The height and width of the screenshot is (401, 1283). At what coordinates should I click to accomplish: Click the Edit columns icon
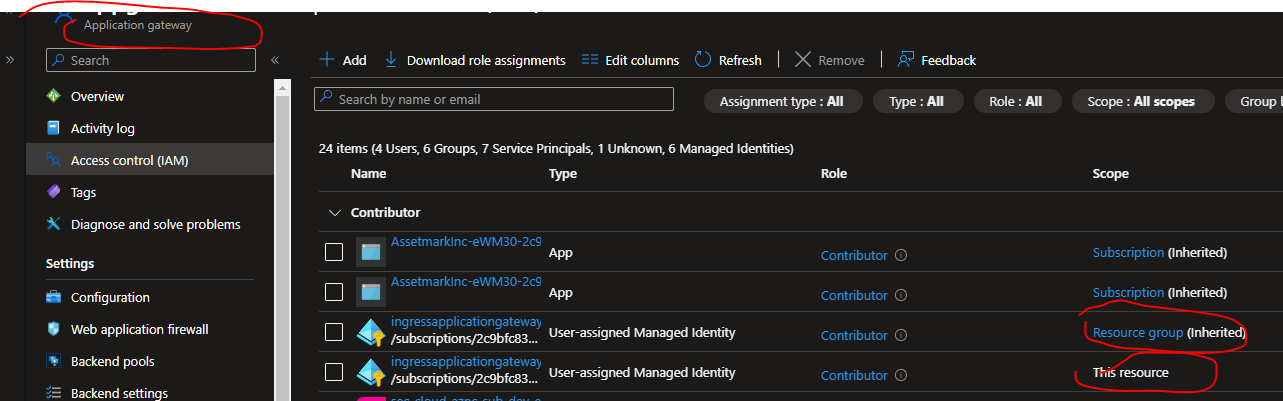590,60
